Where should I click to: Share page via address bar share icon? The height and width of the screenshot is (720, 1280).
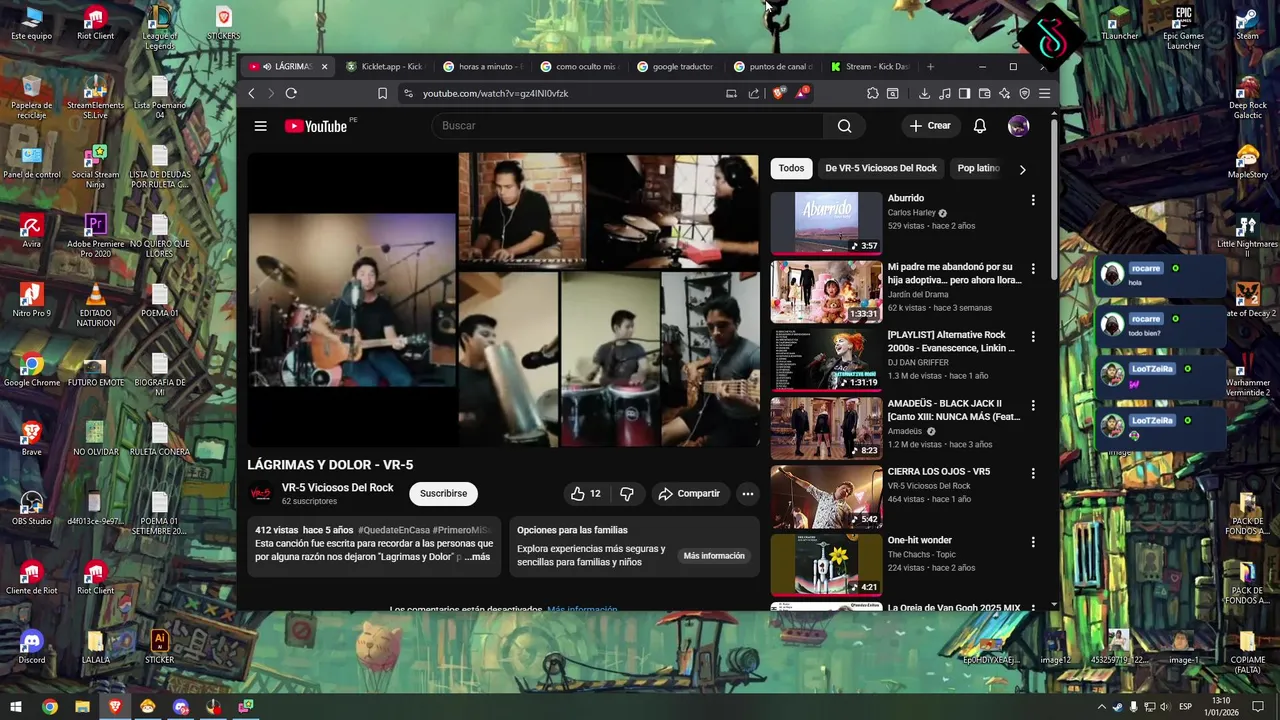click(x=753, y=93)
